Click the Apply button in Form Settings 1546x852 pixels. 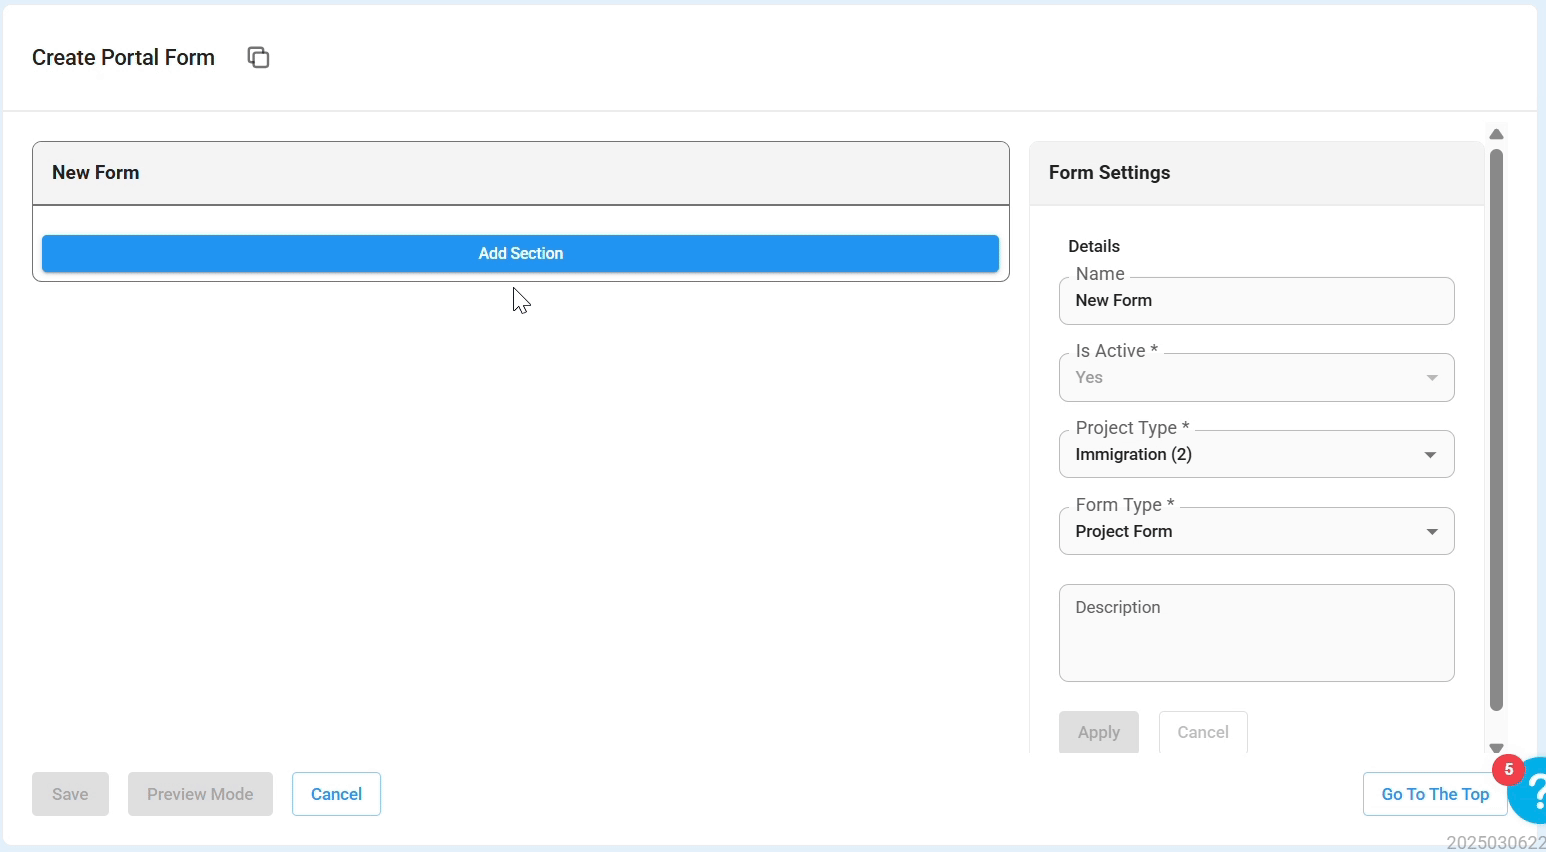[x=1098, y=732]
